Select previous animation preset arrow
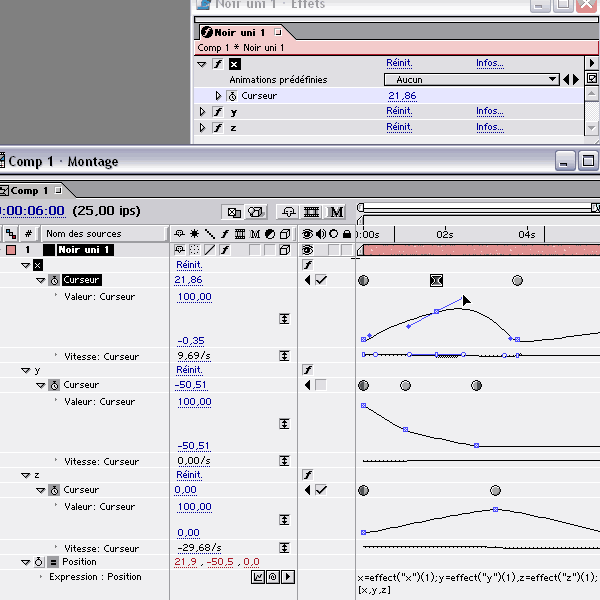This screenshot has height=600, width=600. click(x=566, y=80)
